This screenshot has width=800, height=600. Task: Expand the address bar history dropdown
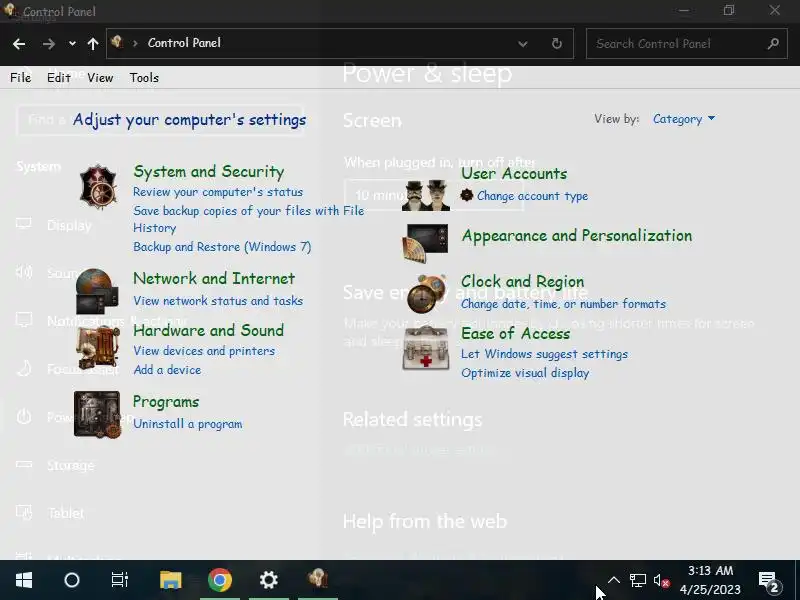pos(522,44)
